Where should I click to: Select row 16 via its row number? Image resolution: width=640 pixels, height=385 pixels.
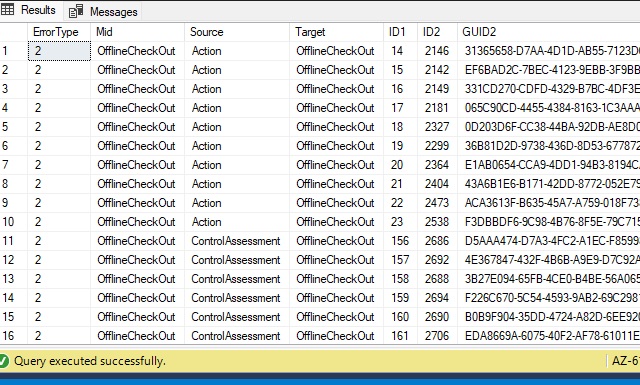pos(13,336)
